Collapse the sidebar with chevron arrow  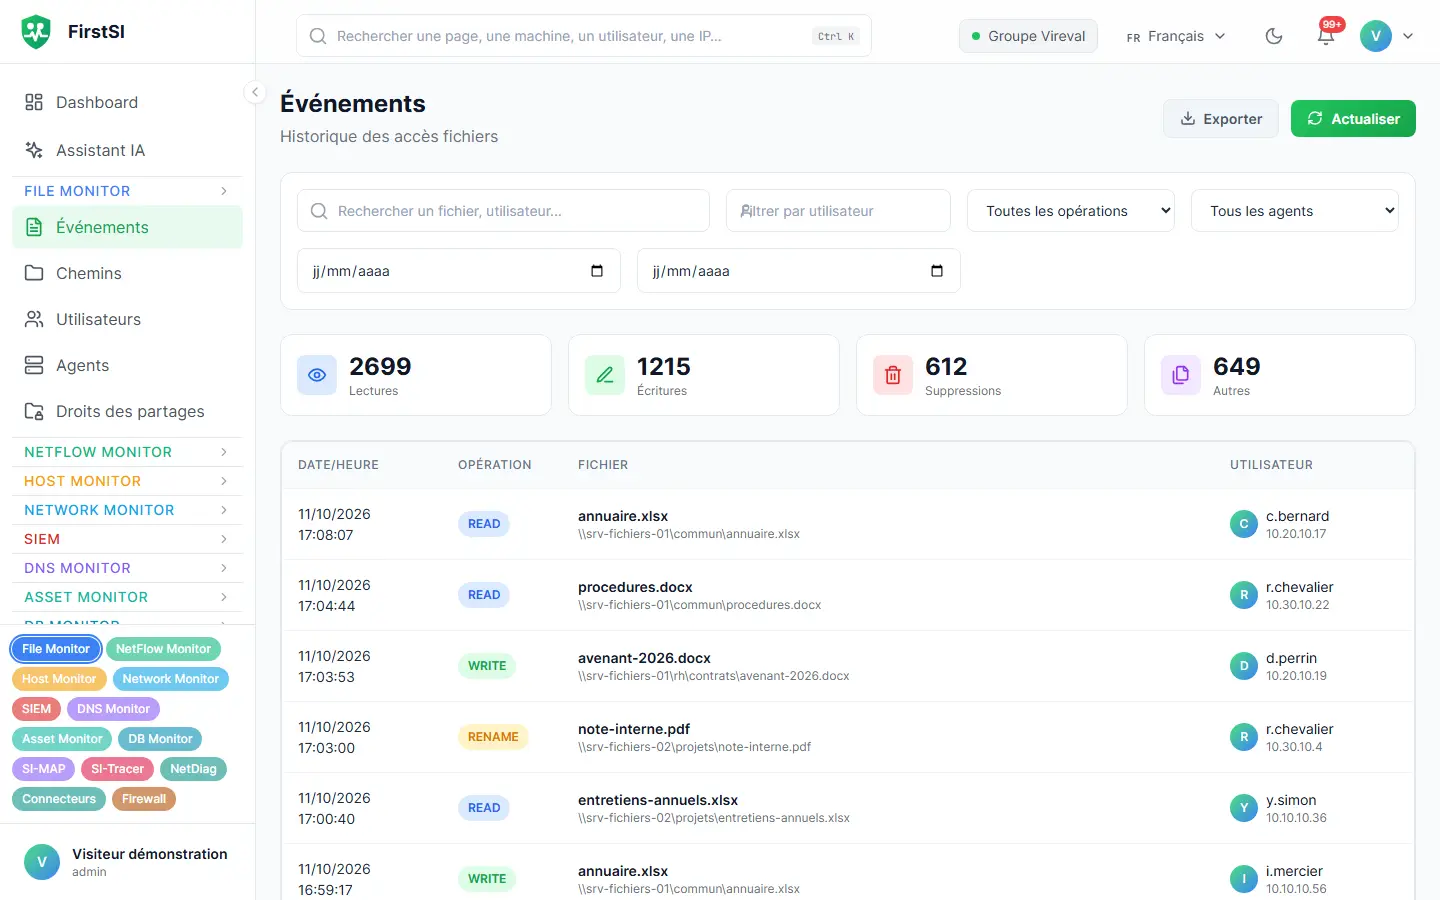point(255,92)
